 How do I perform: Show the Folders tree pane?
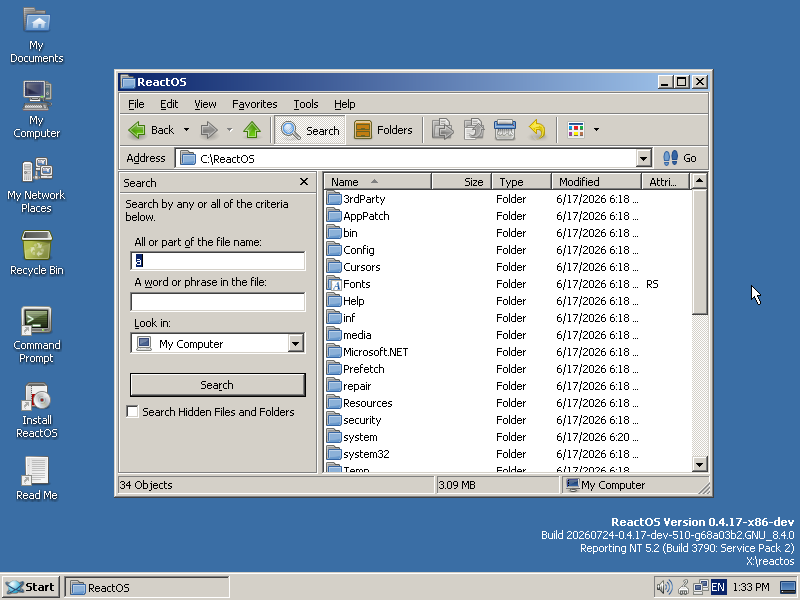point(383,130)
